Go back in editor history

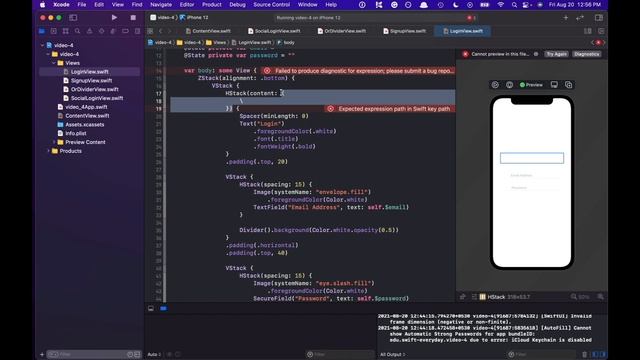pos(161,31)
